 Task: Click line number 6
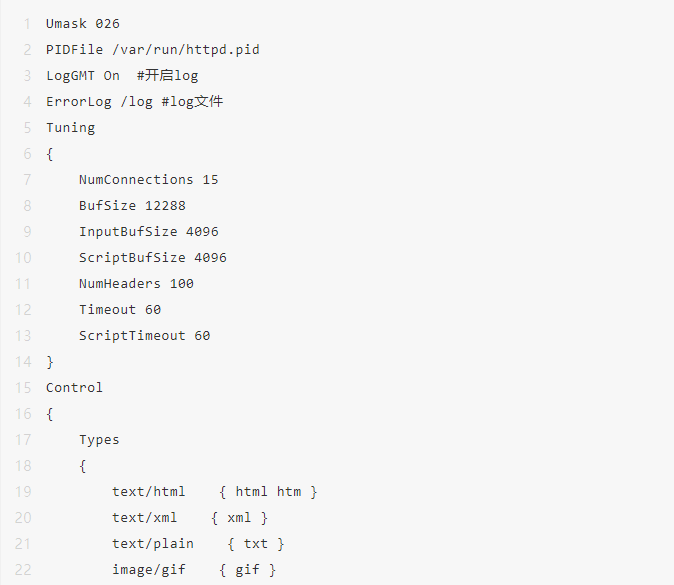point(27,153)
